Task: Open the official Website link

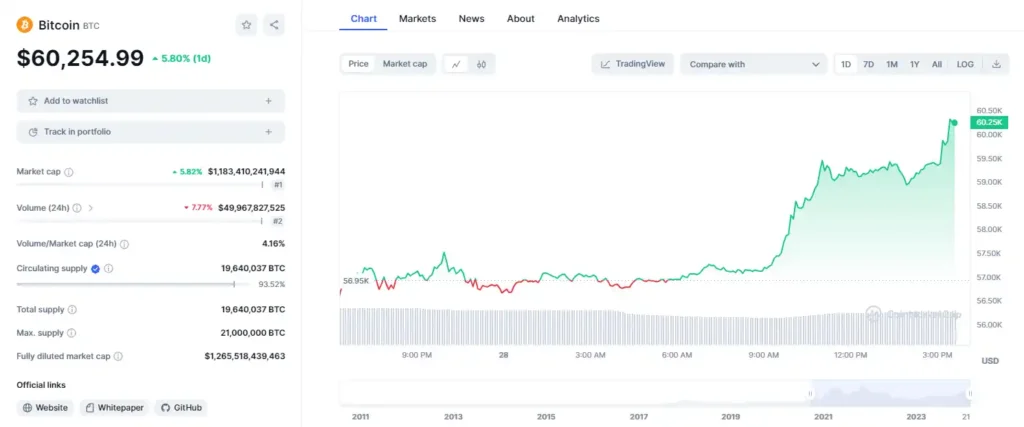Action: 45,407
